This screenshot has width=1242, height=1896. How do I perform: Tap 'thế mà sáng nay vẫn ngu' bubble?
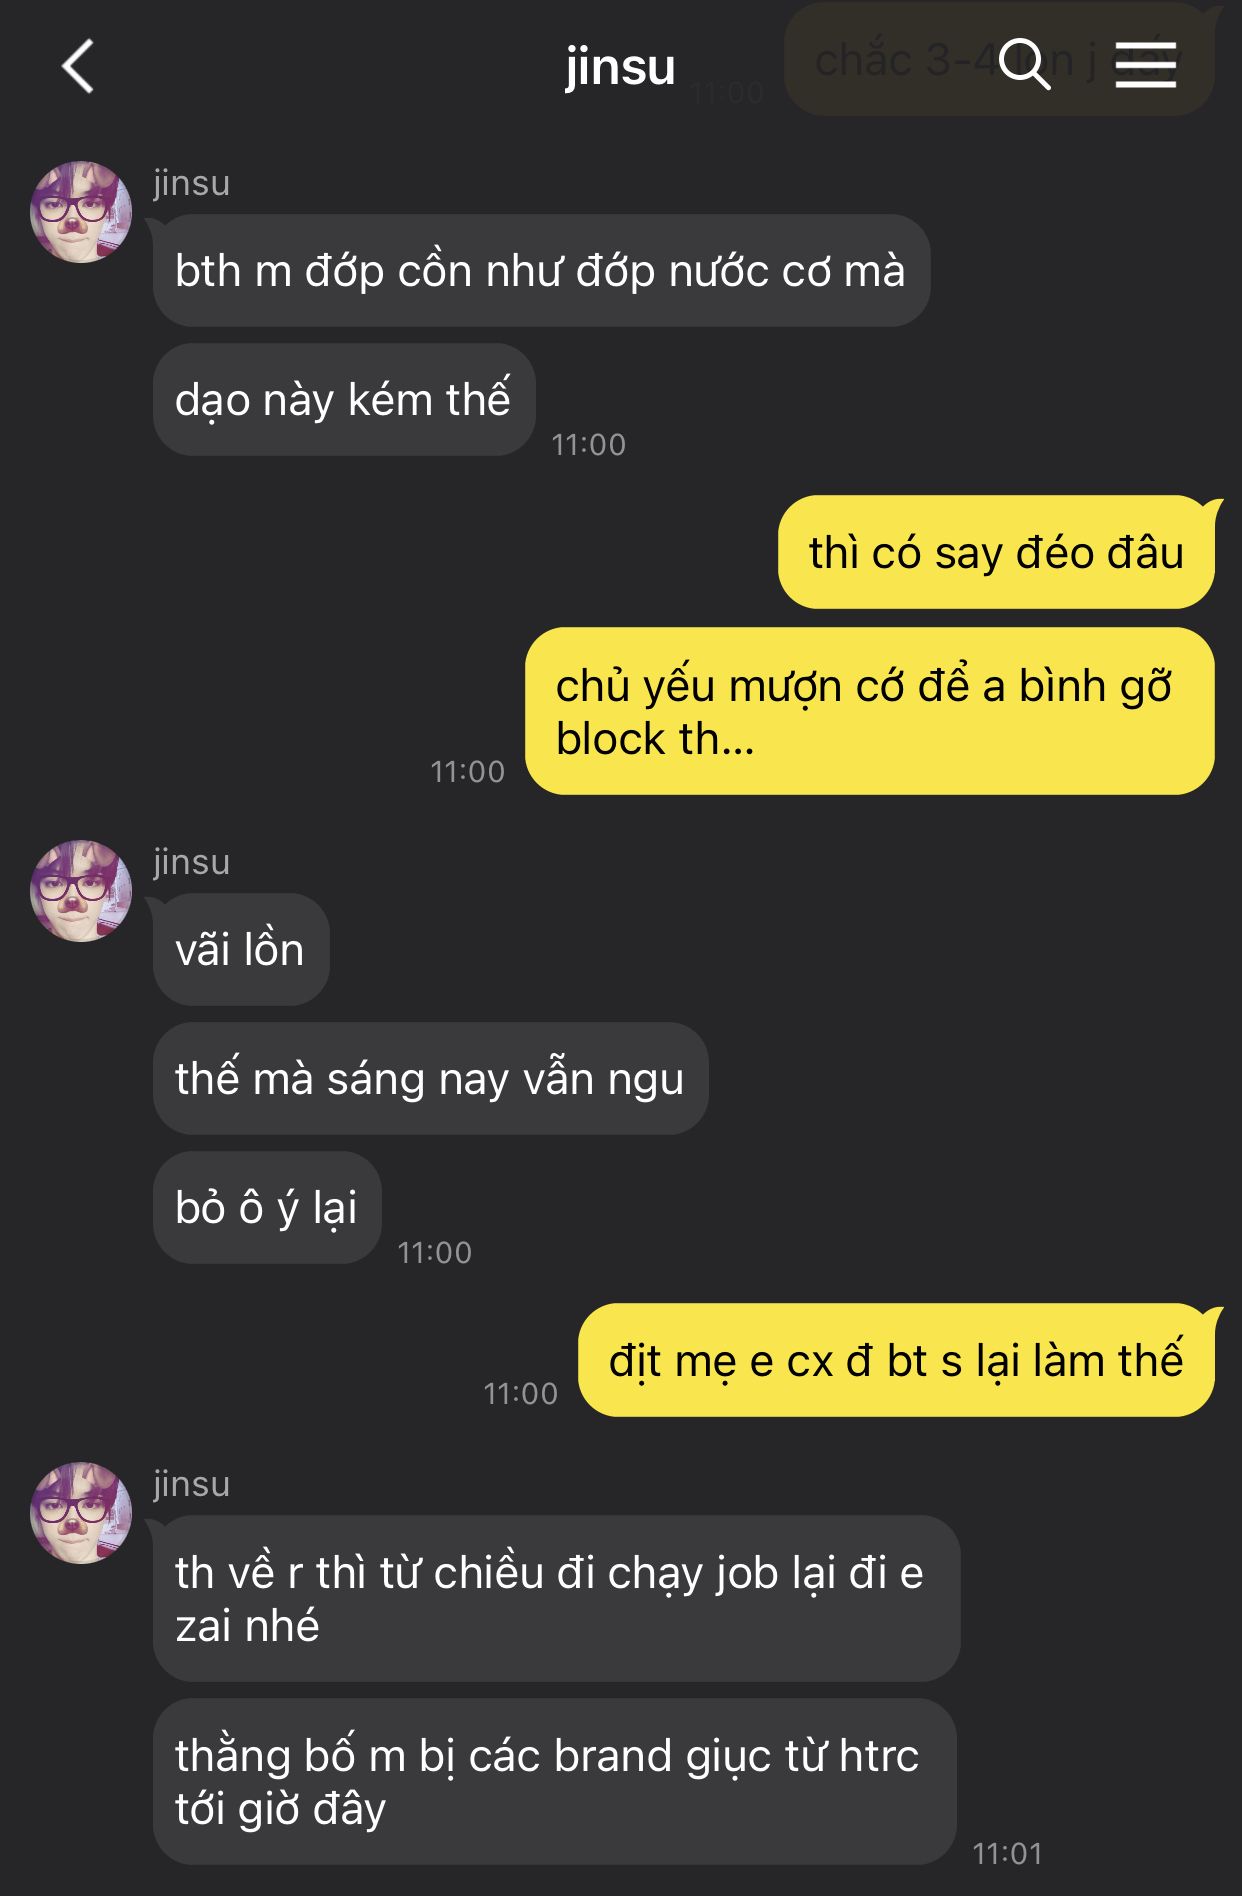point(430,1078)
